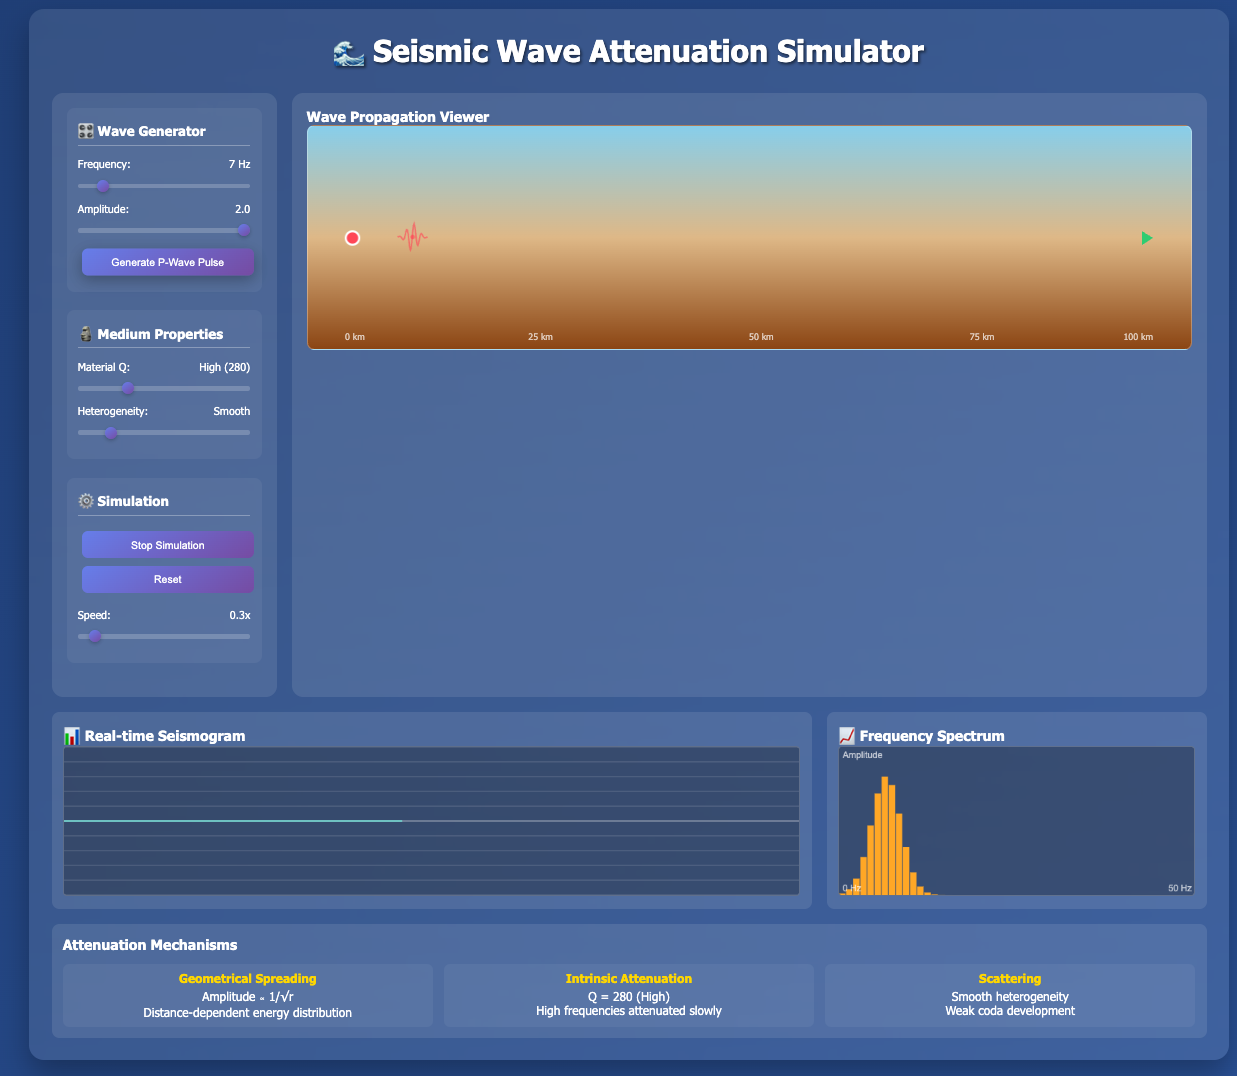Select the red source marker in the viewer

click(x=352, y=238)
